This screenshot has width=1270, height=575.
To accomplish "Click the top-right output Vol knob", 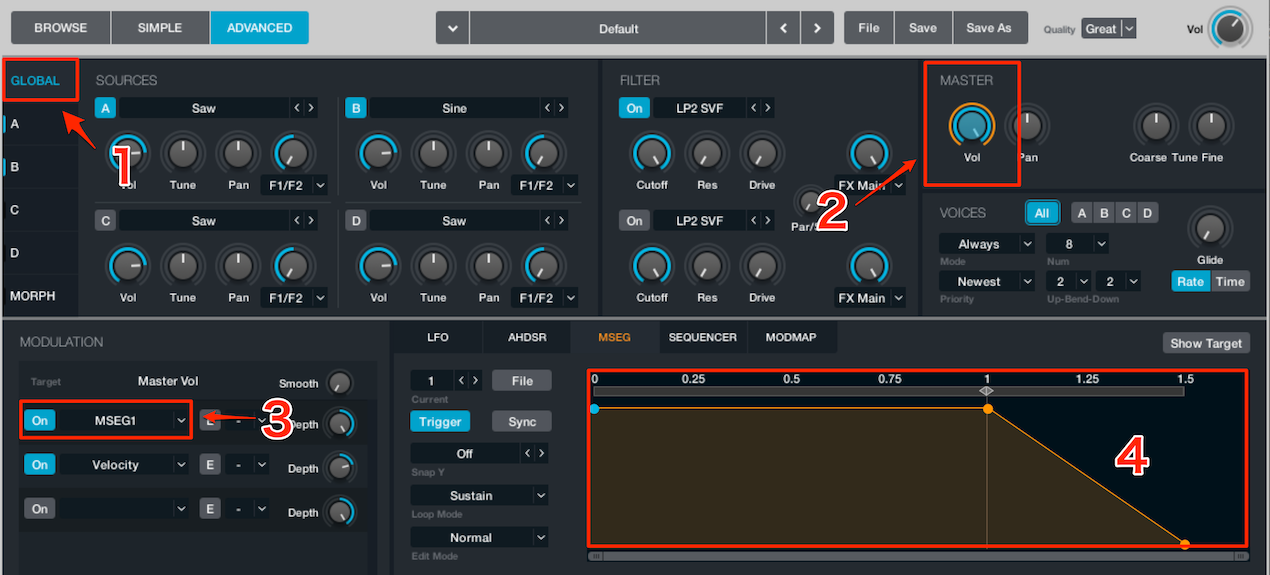I will coord(1230,29).
